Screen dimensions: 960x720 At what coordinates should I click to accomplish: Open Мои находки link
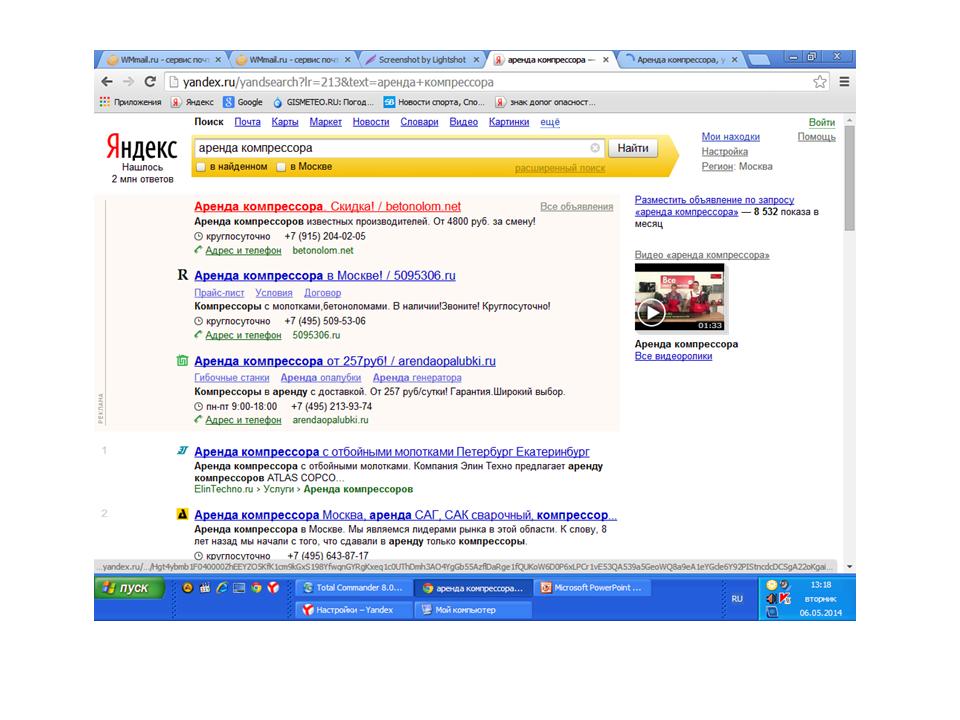coord(730,137)
